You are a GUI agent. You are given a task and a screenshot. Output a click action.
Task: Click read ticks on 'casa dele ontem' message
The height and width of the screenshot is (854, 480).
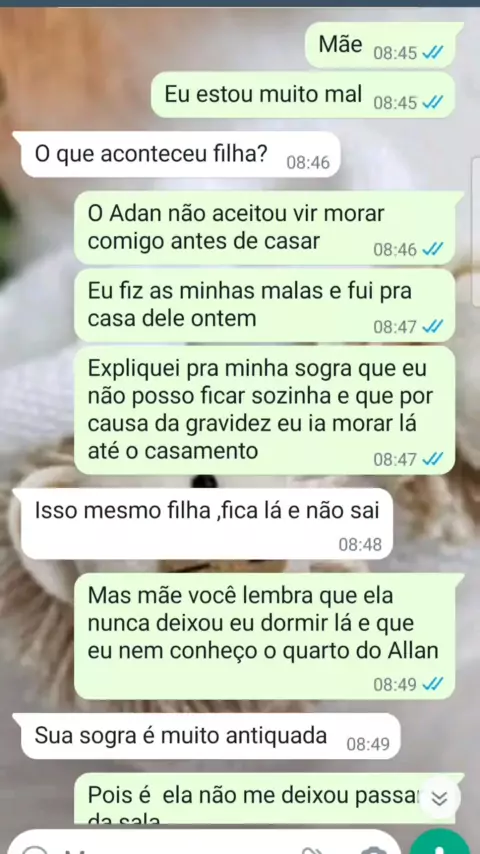pos(433,327)
